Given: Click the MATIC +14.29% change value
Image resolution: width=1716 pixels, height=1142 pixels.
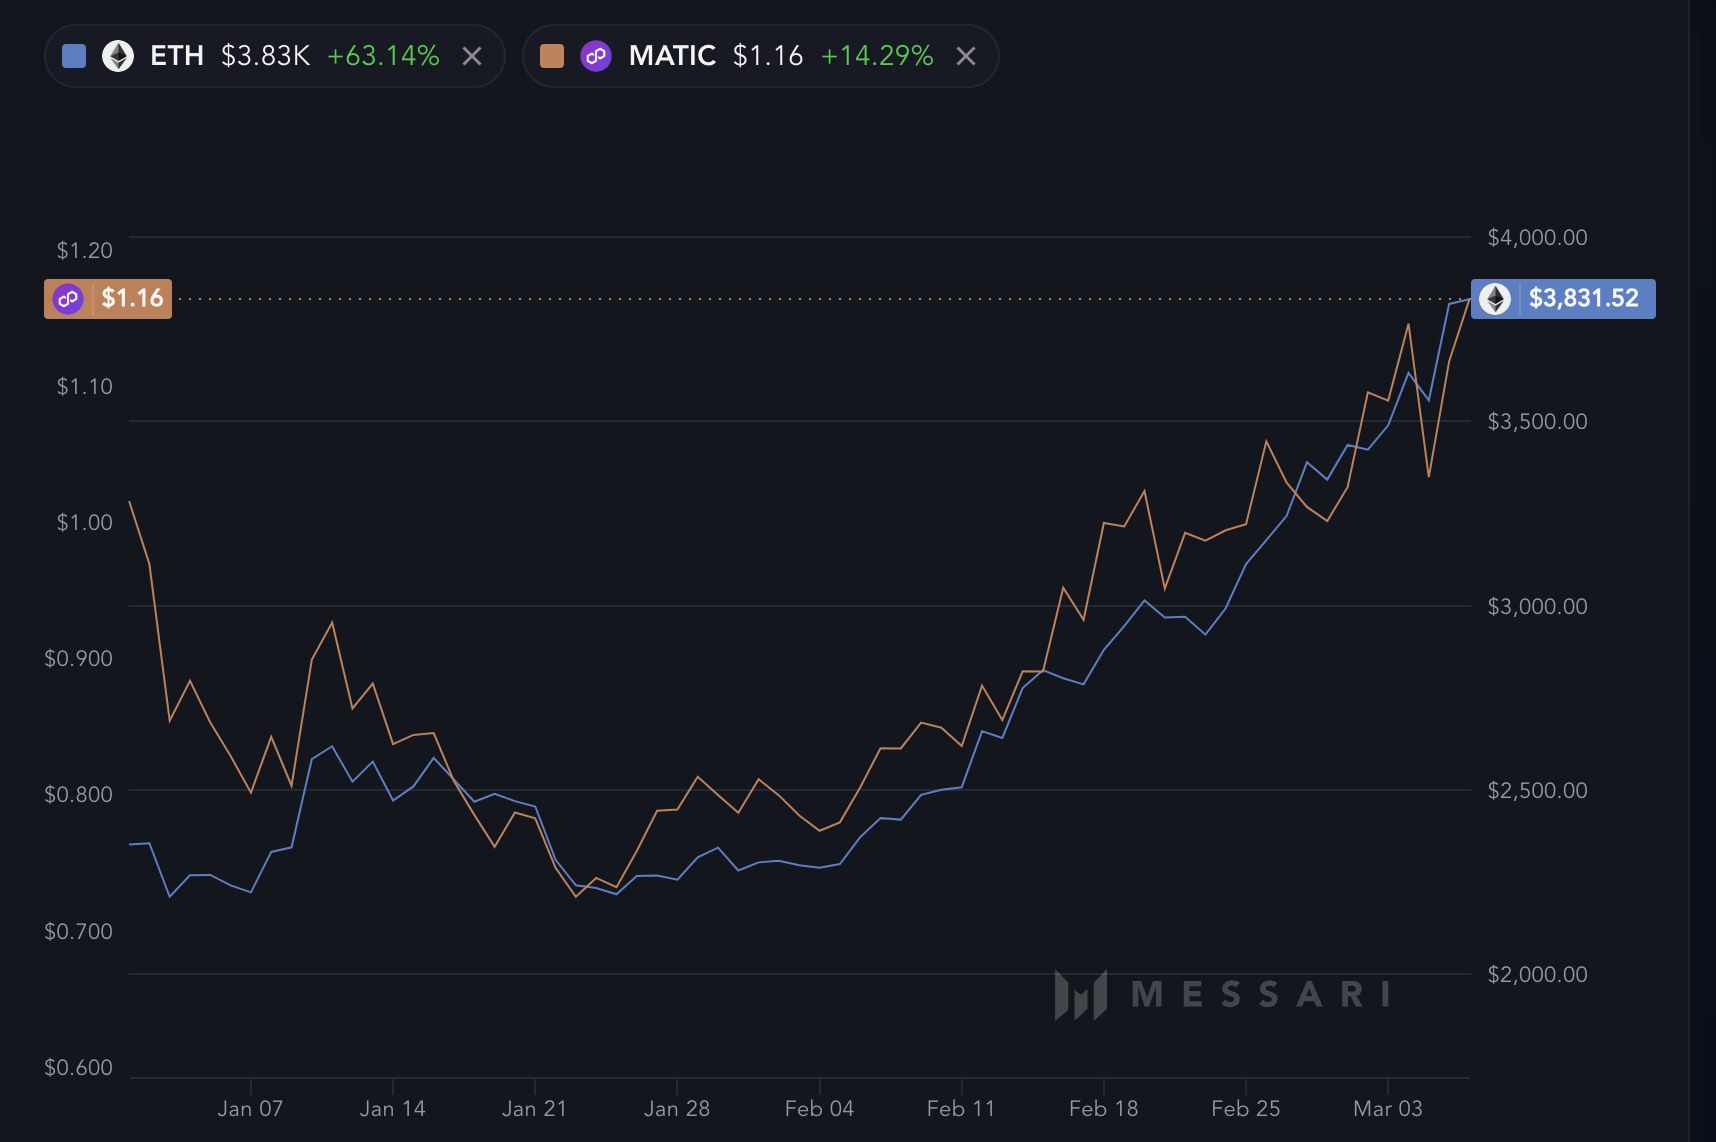Looking at the screenshot, I should tap(877, 56).
